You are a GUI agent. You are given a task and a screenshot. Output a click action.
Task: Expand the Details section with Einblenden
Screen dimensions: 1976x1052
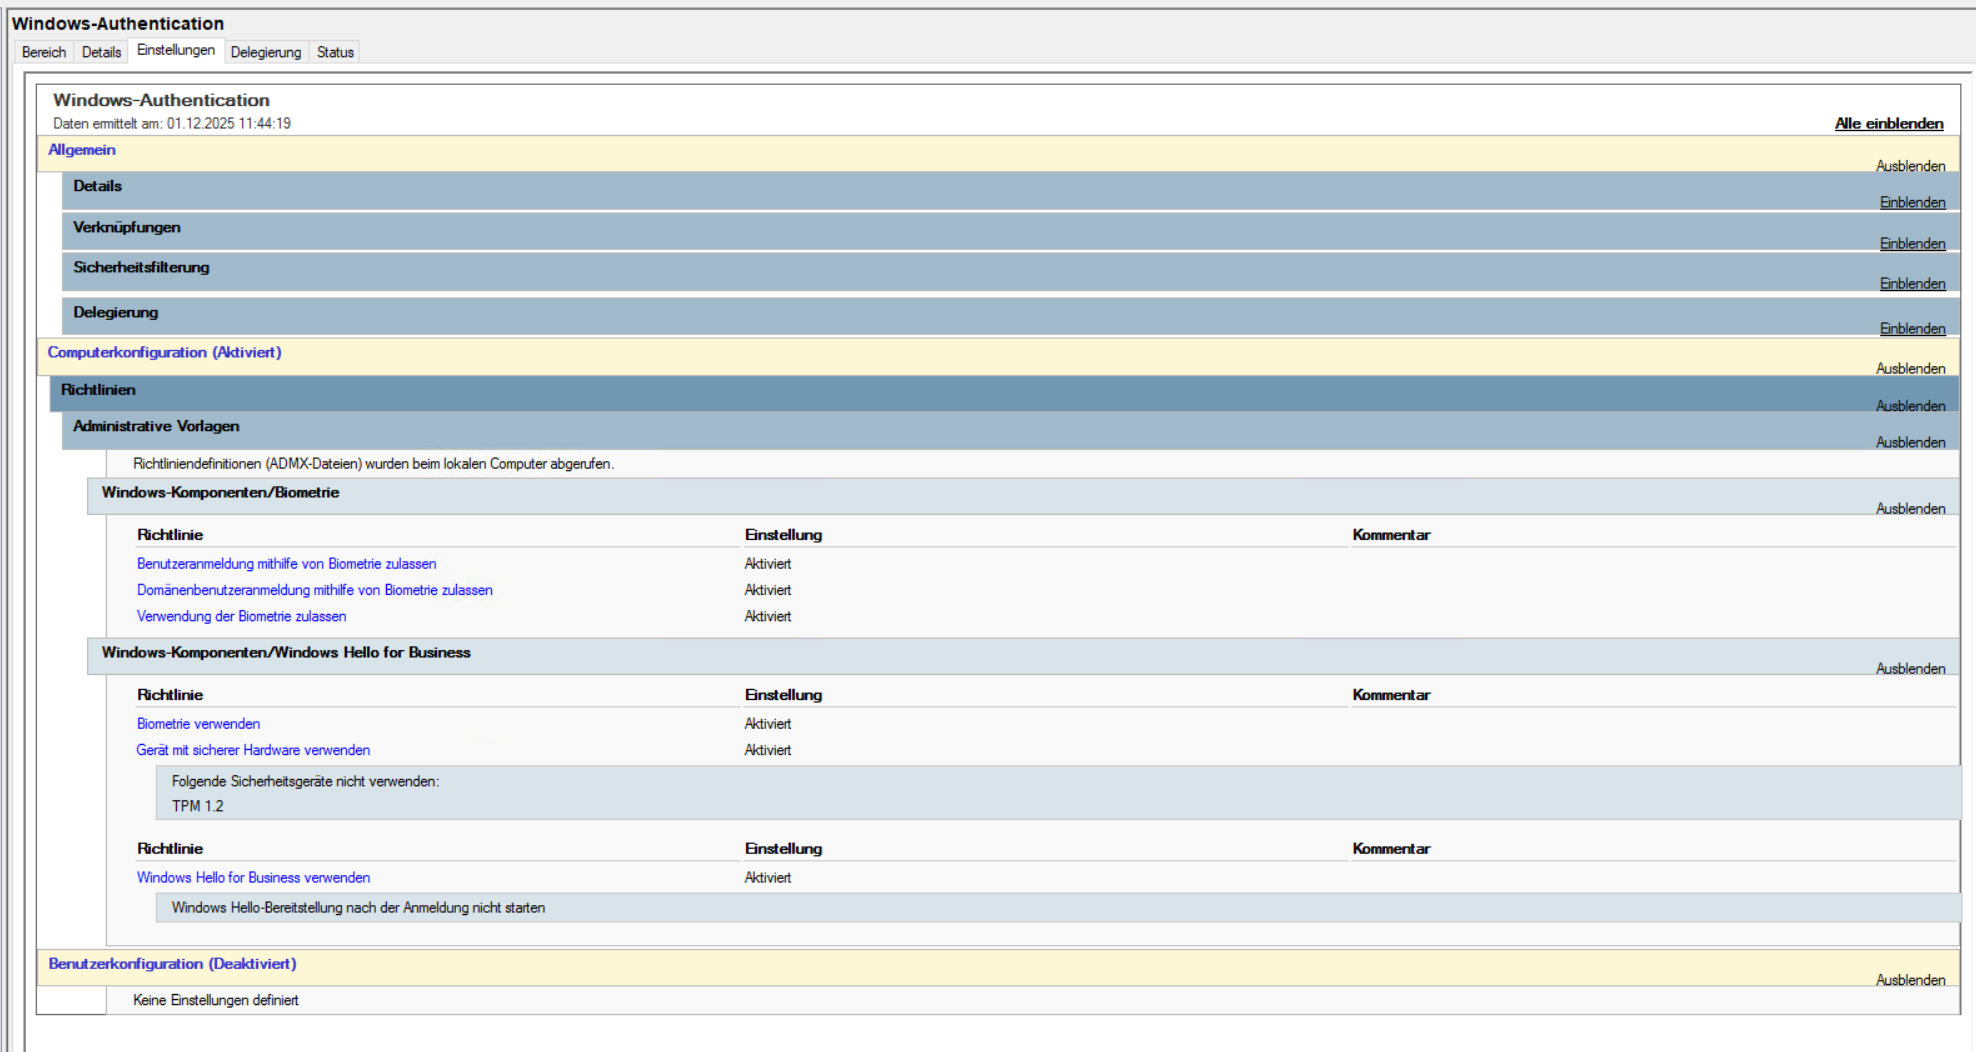point(1912,202)
